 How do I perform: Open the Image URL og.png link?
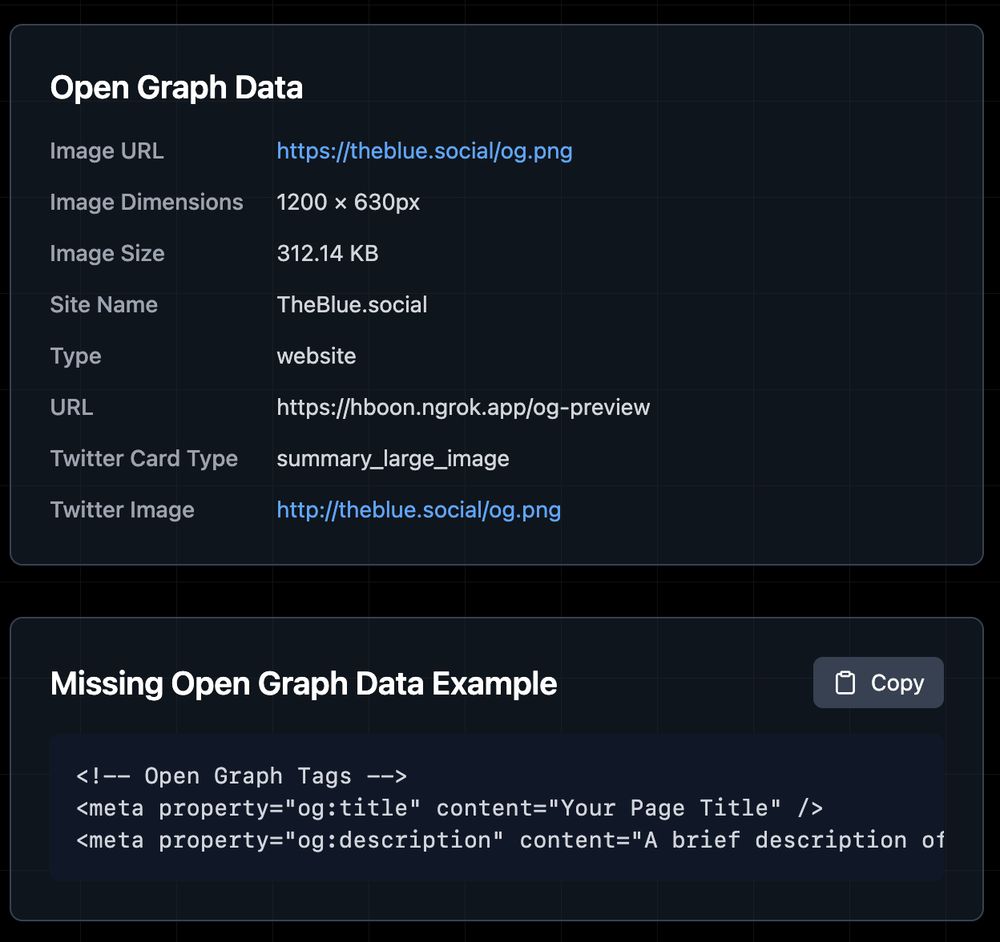click(x=424, y=151)
